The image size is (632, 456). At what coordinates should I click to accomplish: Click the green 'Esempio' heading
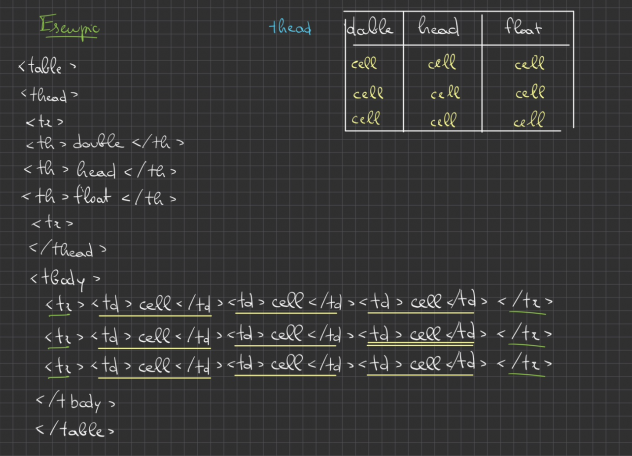69,27
